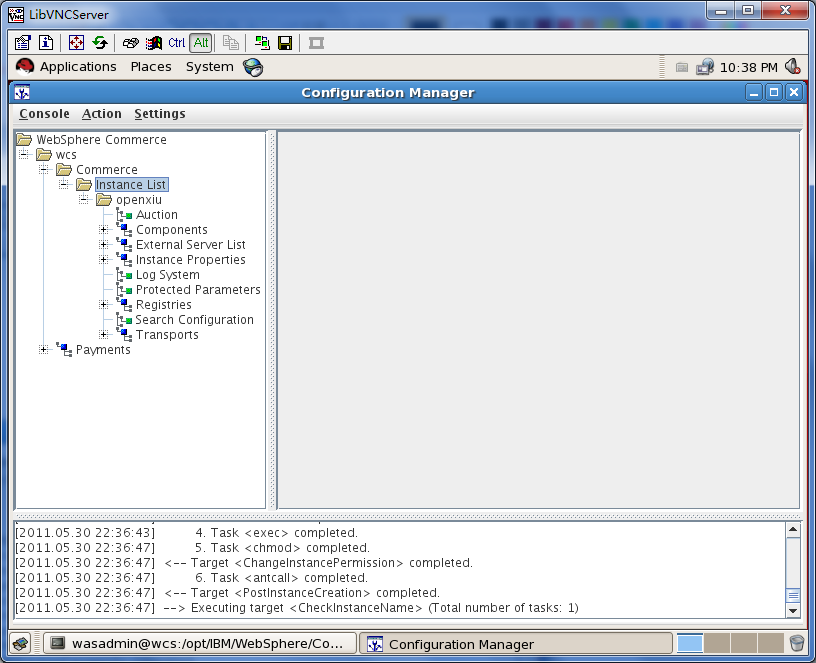The height and width of the screenshot is (663, 816).
Task: Click the show desktop icon on bottom panel
Action: (x=21, y=644)
